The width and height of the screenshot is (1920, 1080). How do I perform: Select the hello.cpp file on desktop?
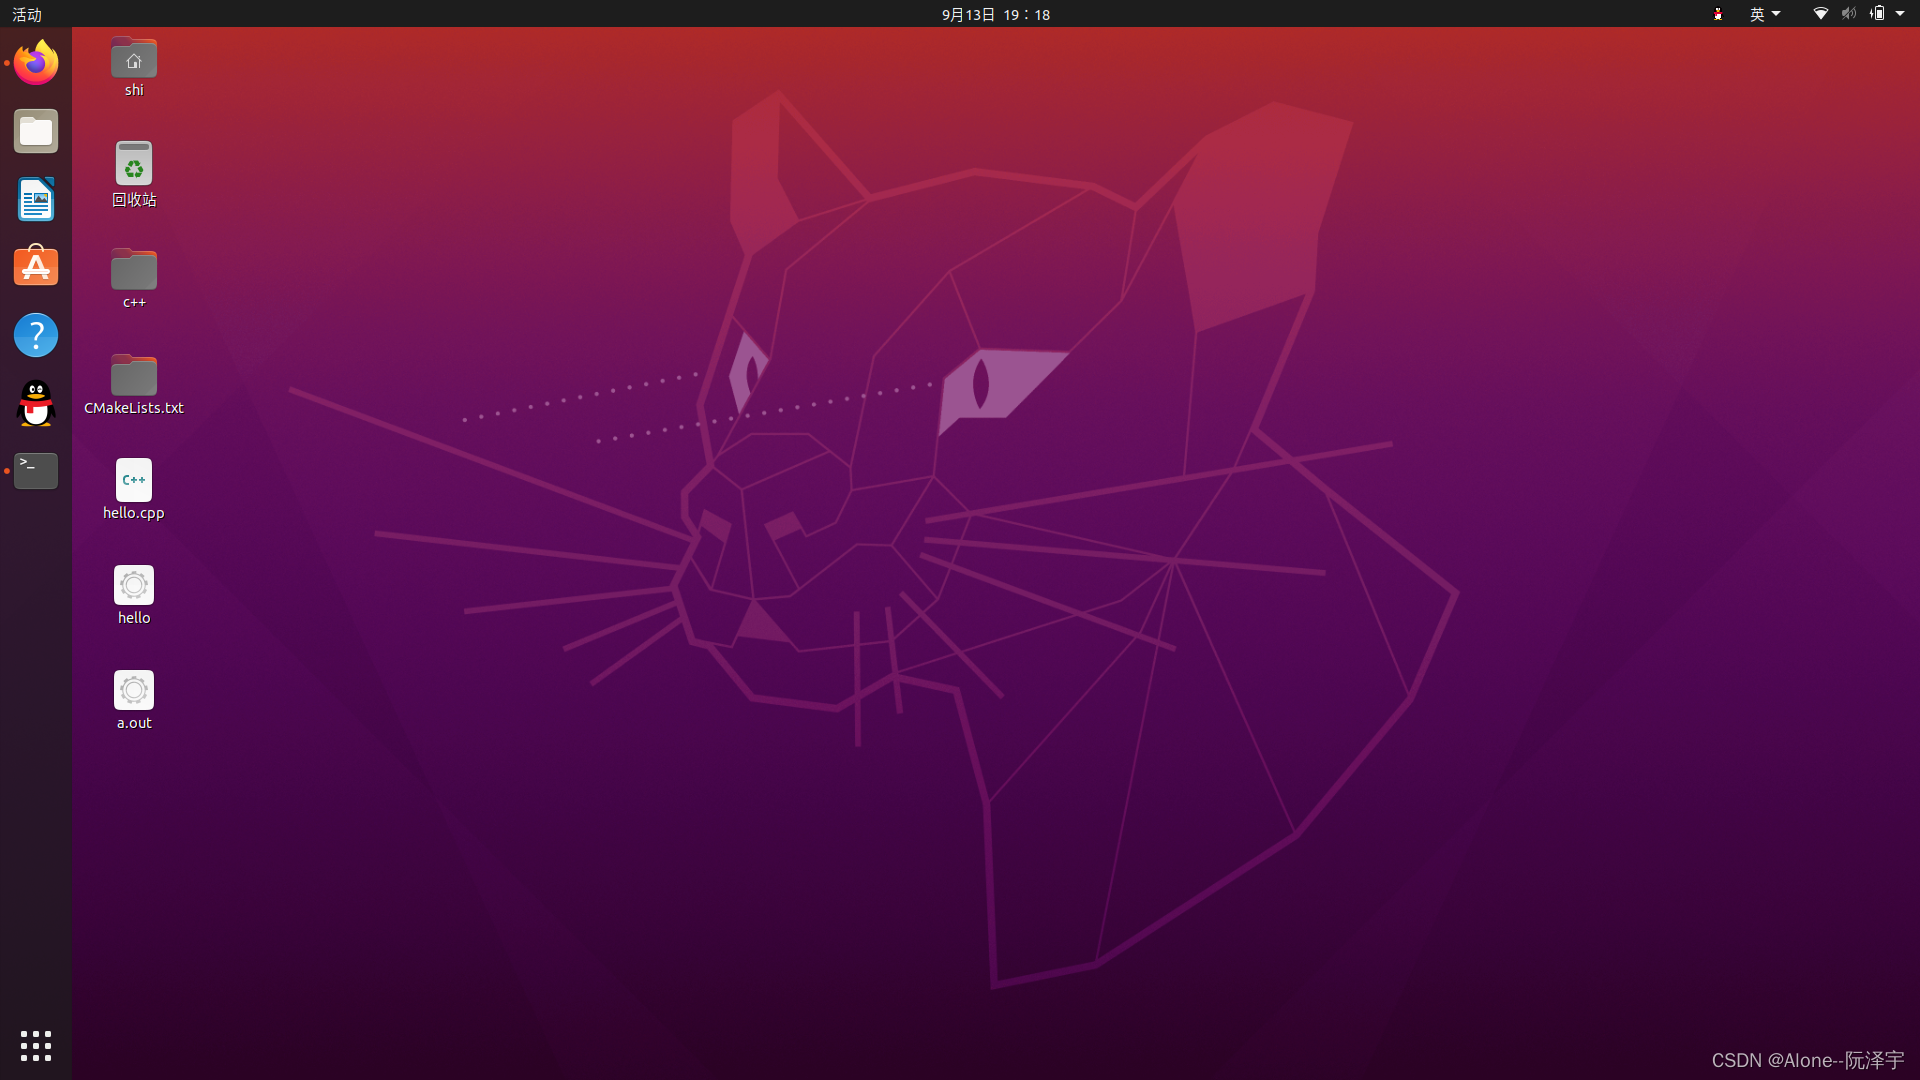click(x=134, y=481)
